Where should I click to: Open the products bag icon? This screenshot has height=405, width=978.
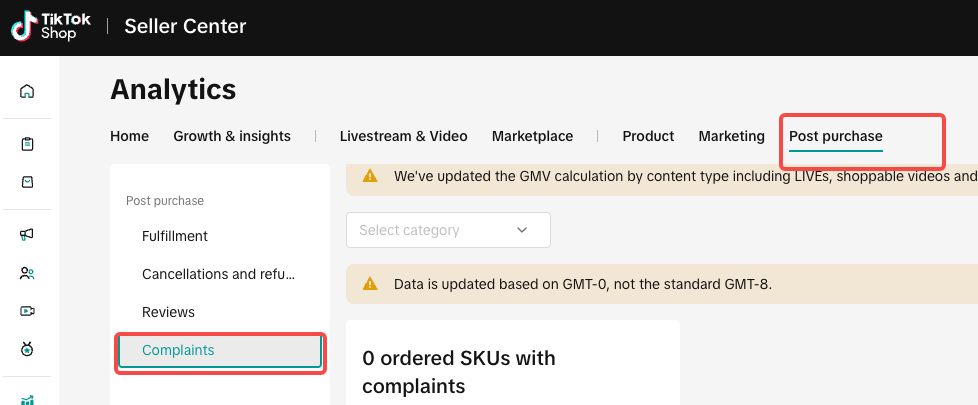coord(28,182)
